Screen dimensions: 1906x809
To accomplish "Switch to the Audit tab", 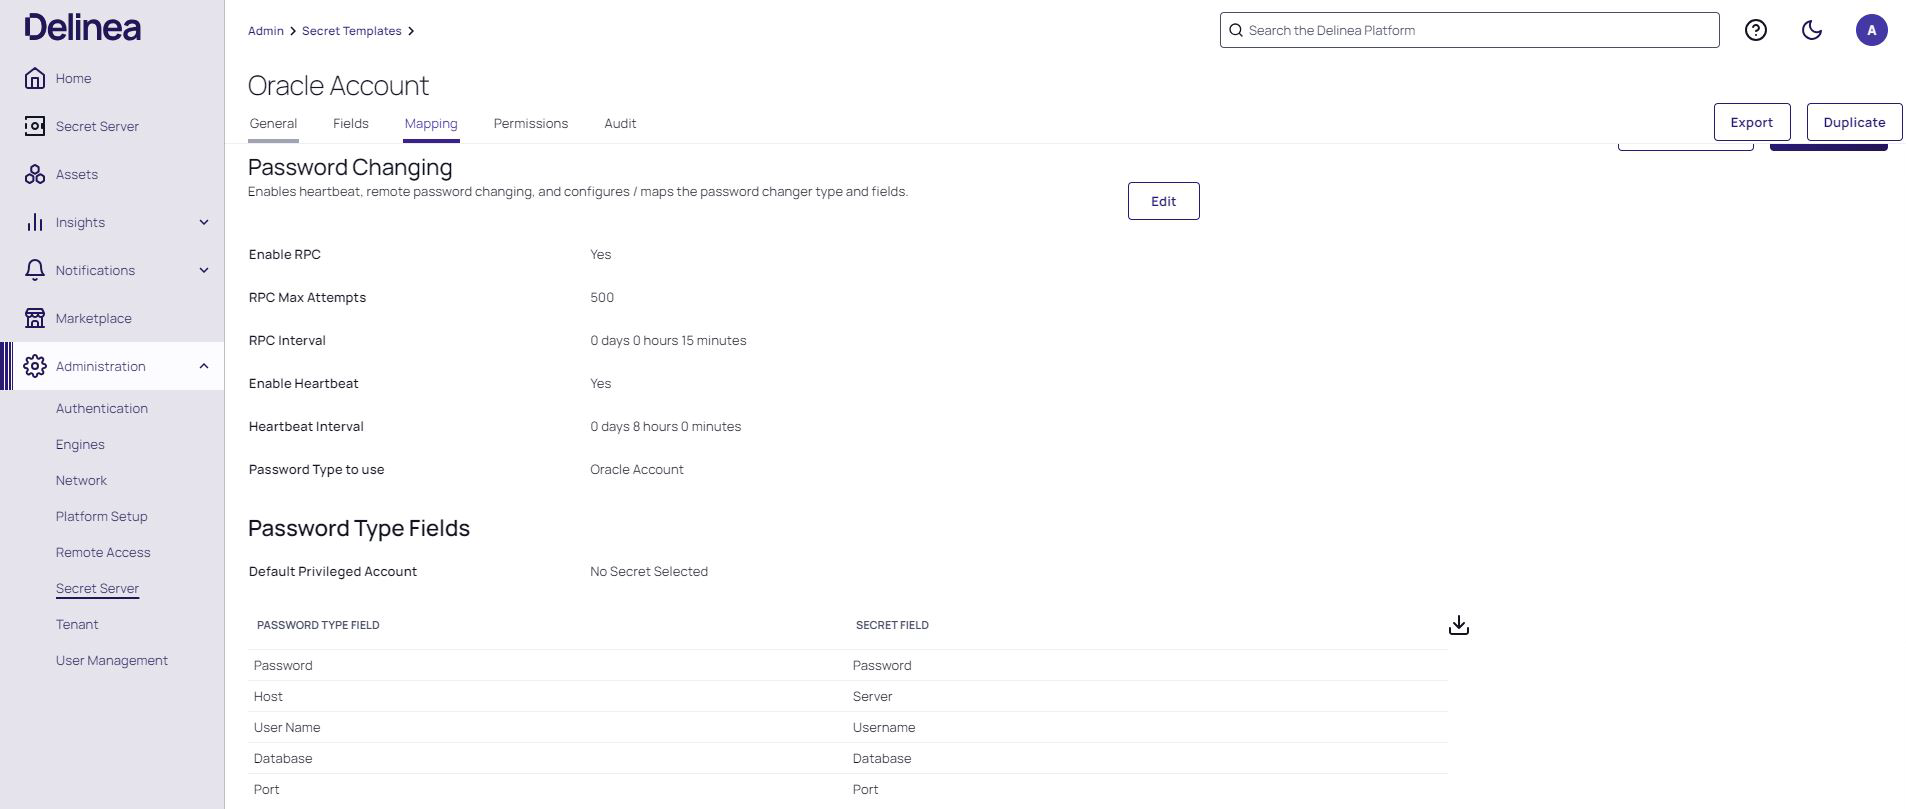I will click(619, 123).
